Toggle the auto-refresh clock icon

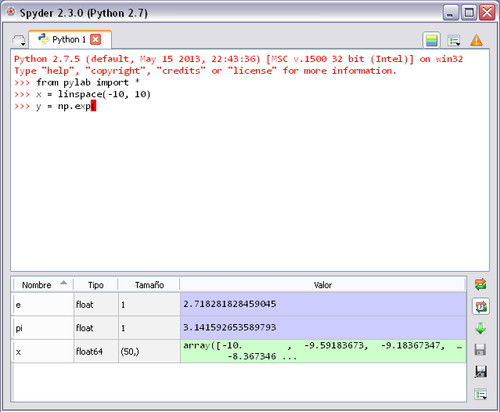481,306
